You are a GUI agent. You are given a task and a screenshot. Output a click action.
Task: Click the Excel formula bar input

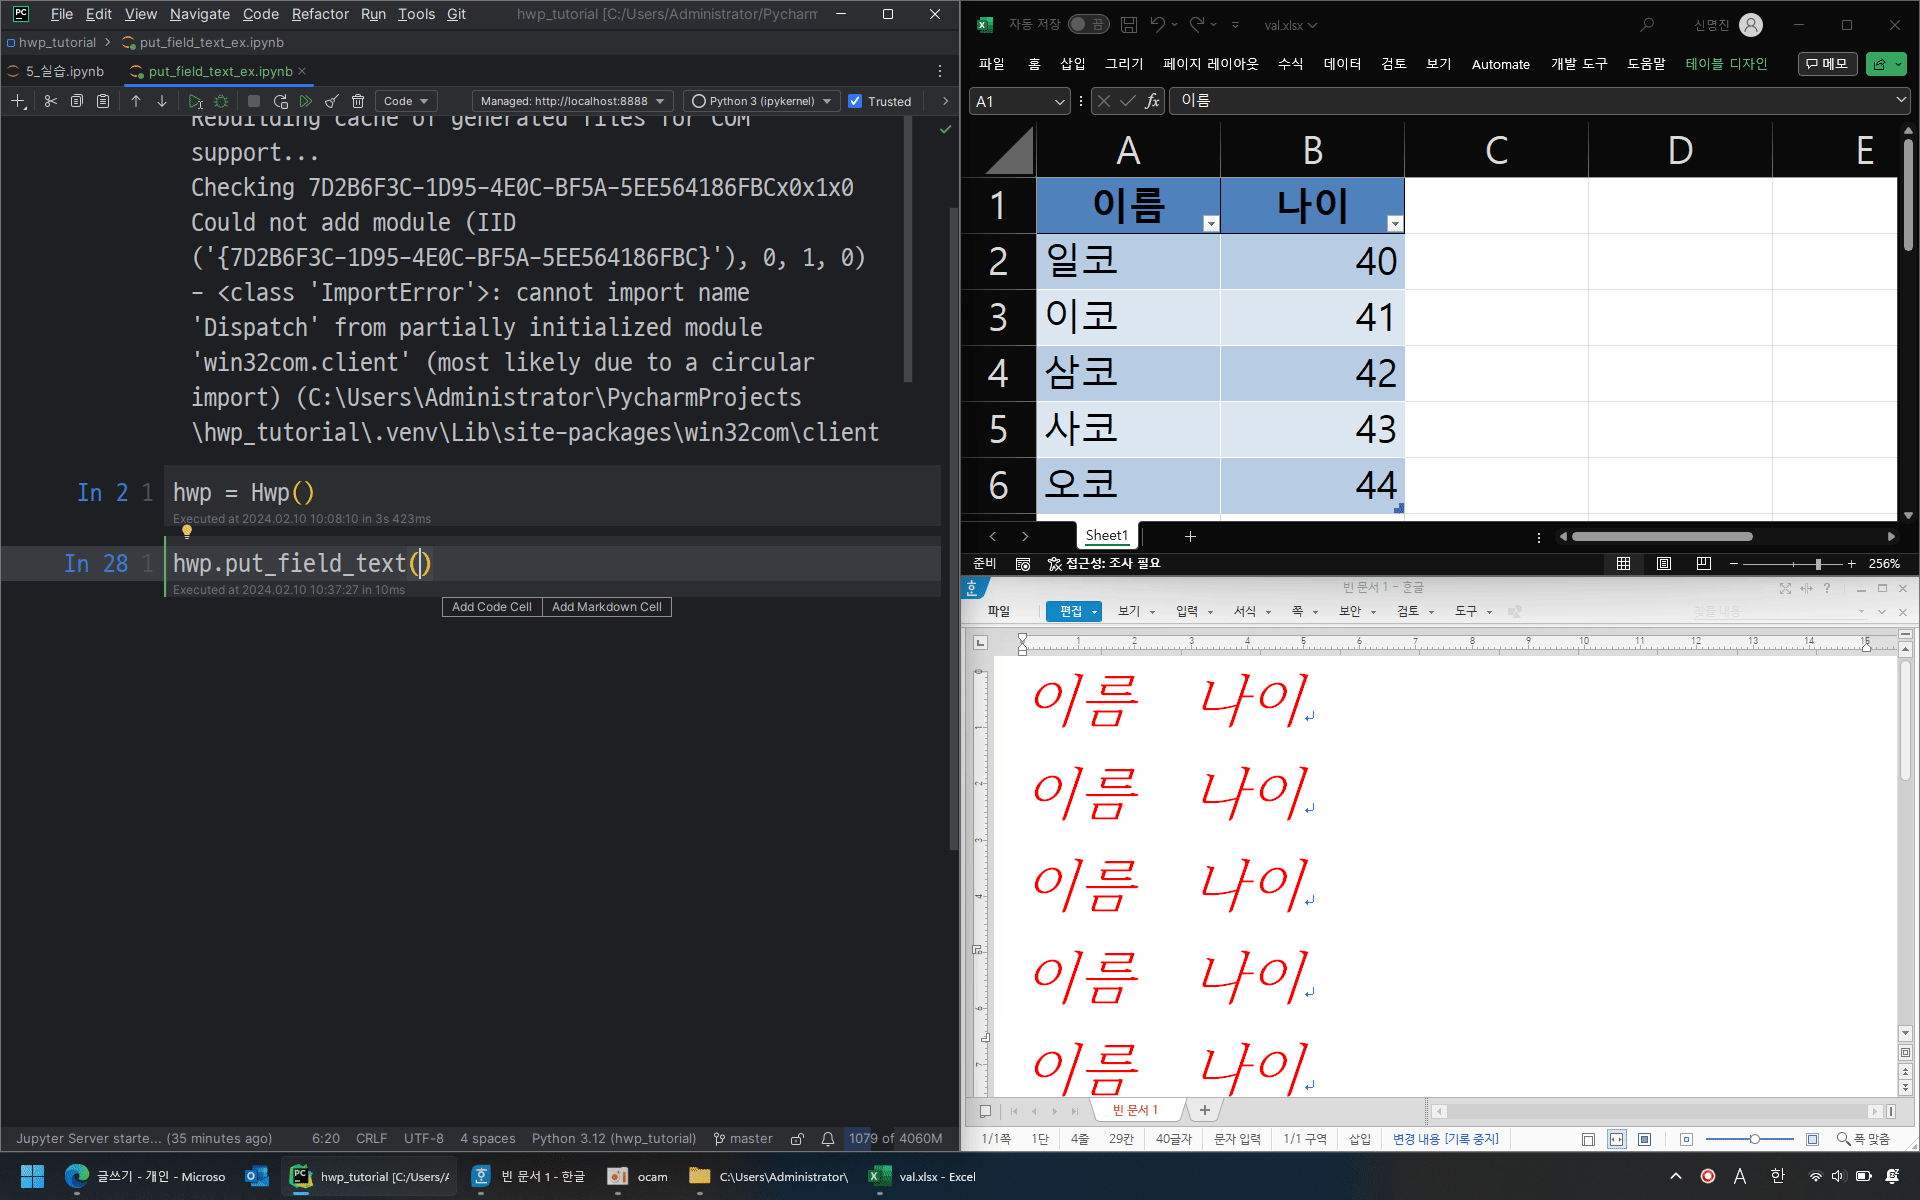coord(1530,101)
